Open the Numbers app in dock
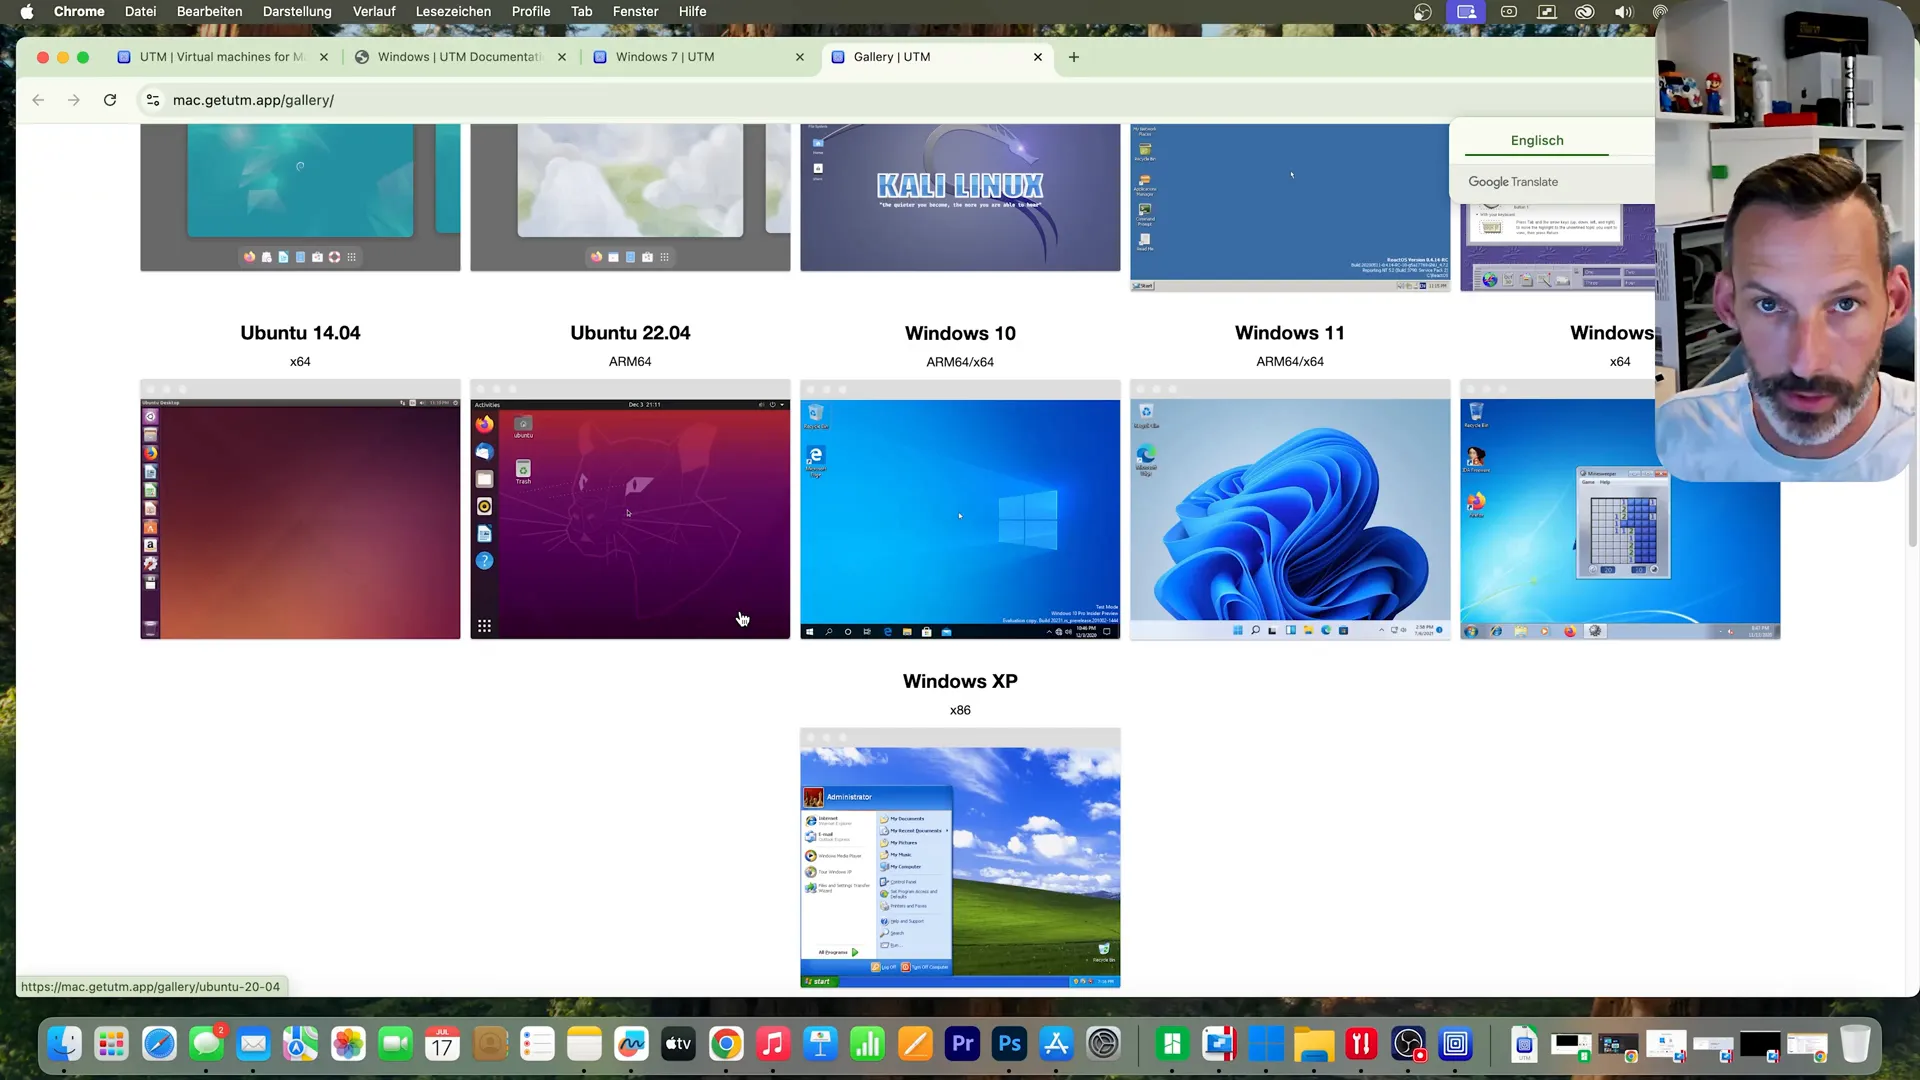Screen dimensions: 1920x1080 click(x=868, y=1045)
